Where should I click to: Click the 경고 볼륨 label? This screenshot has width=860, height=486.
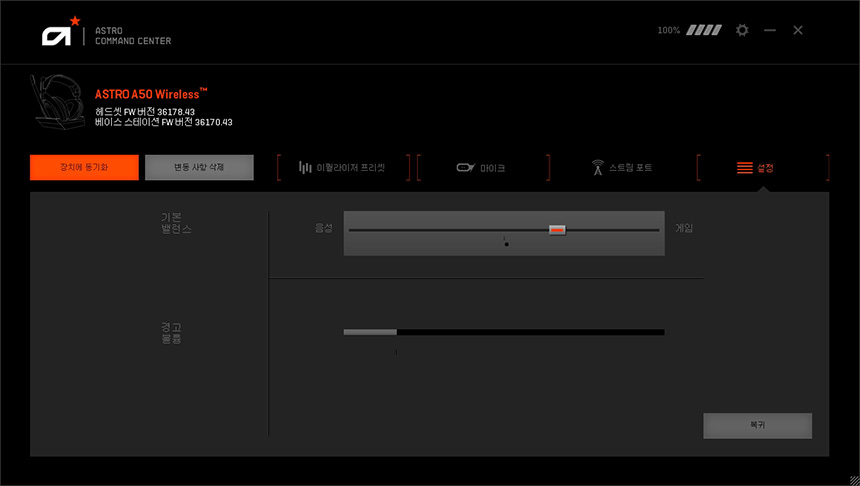click(171, 333)
